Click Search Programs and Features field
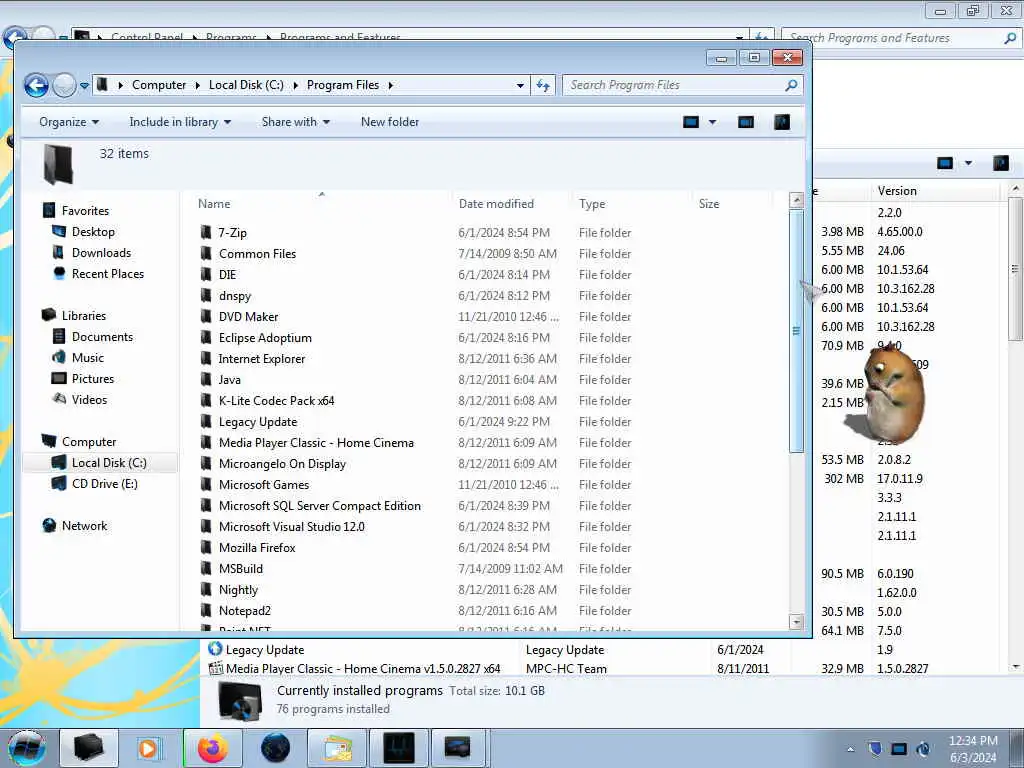This screenshot has height=768, width=1024. (901, 38)
